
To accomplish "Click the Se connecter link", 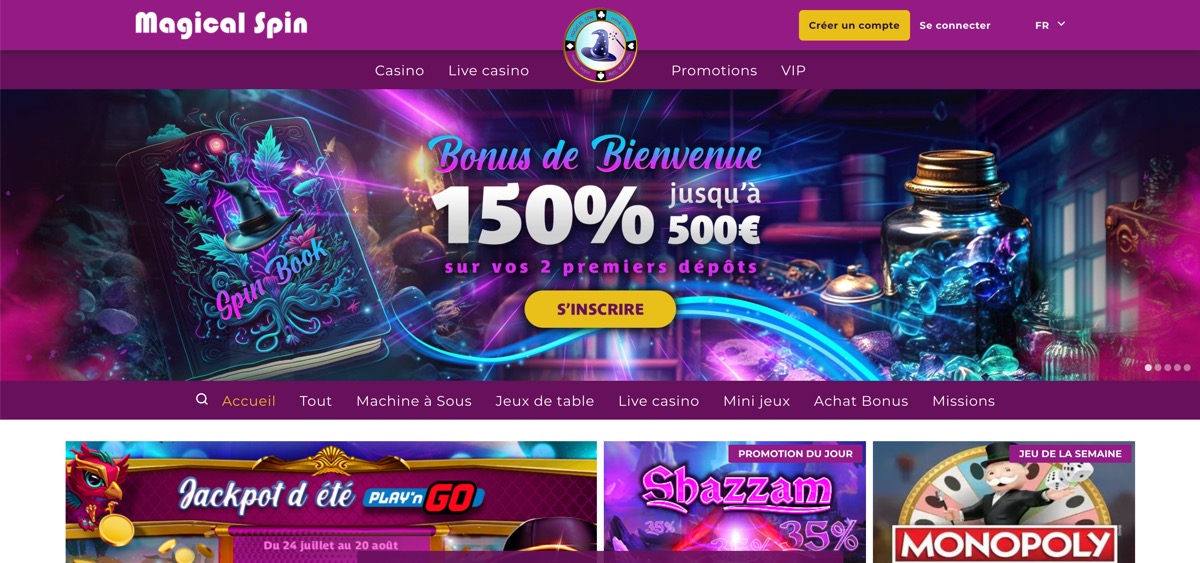I will [x=955, y=25].
